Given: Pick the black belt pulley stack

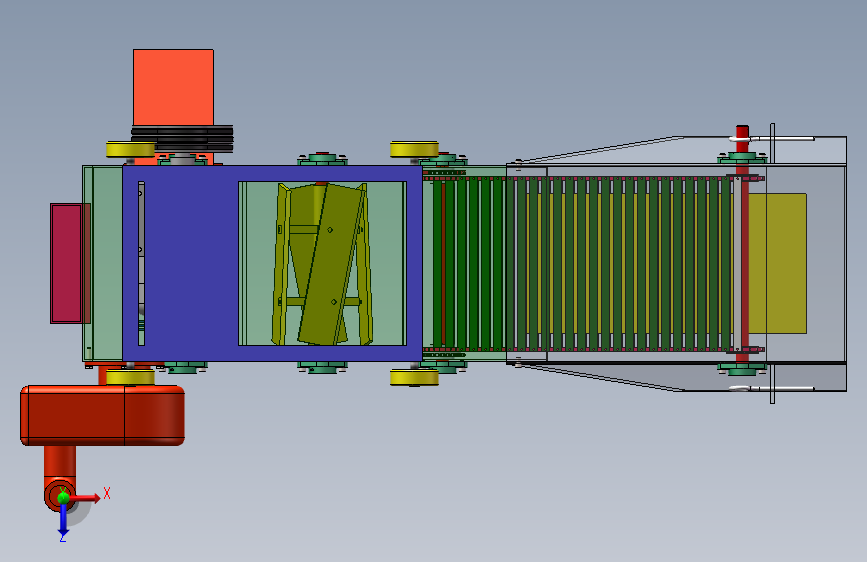Looking at the screenshot, I should click(182, 139).
